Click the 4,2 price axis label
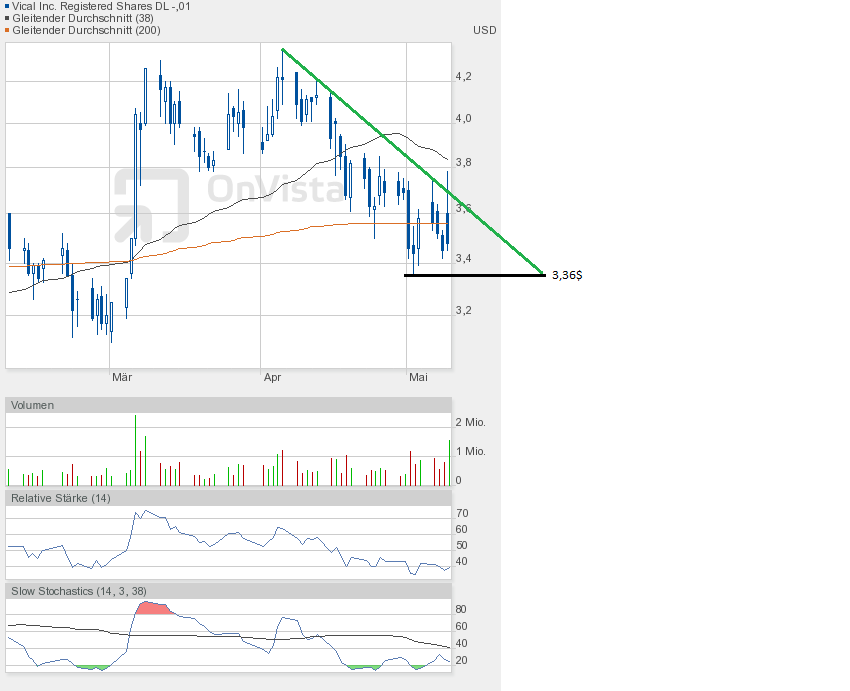 (x=463, y=76)
